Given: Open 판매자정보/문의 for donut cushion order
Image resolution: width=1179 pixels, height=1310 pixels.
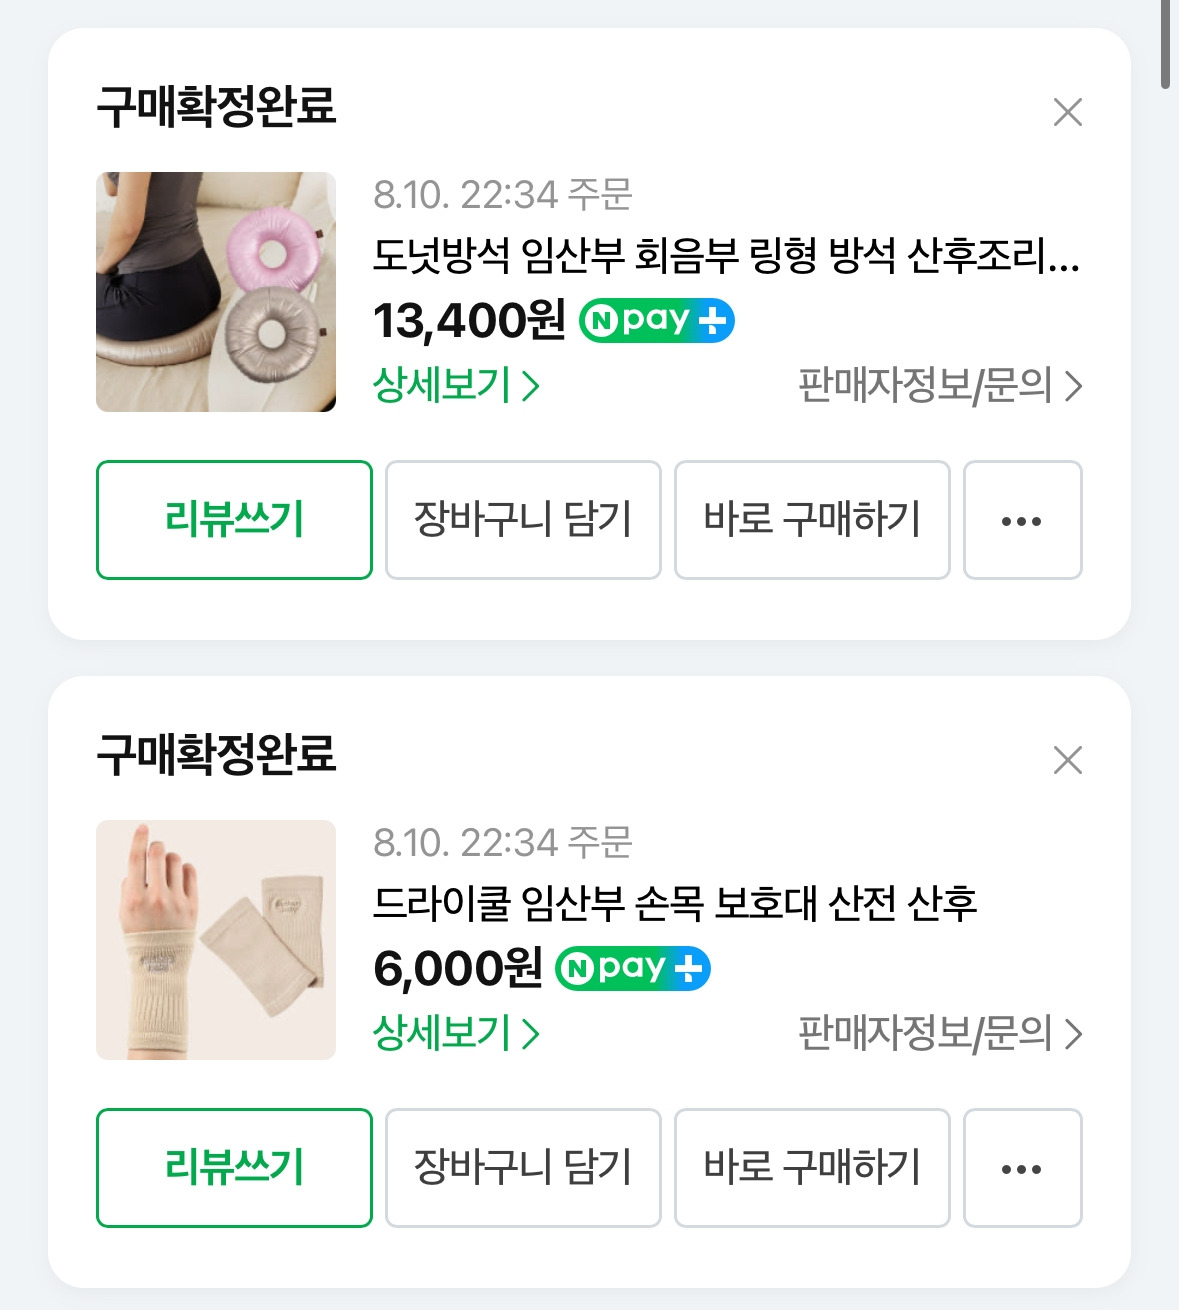Looking at the screenshot, I should click(x=940, y=386).
